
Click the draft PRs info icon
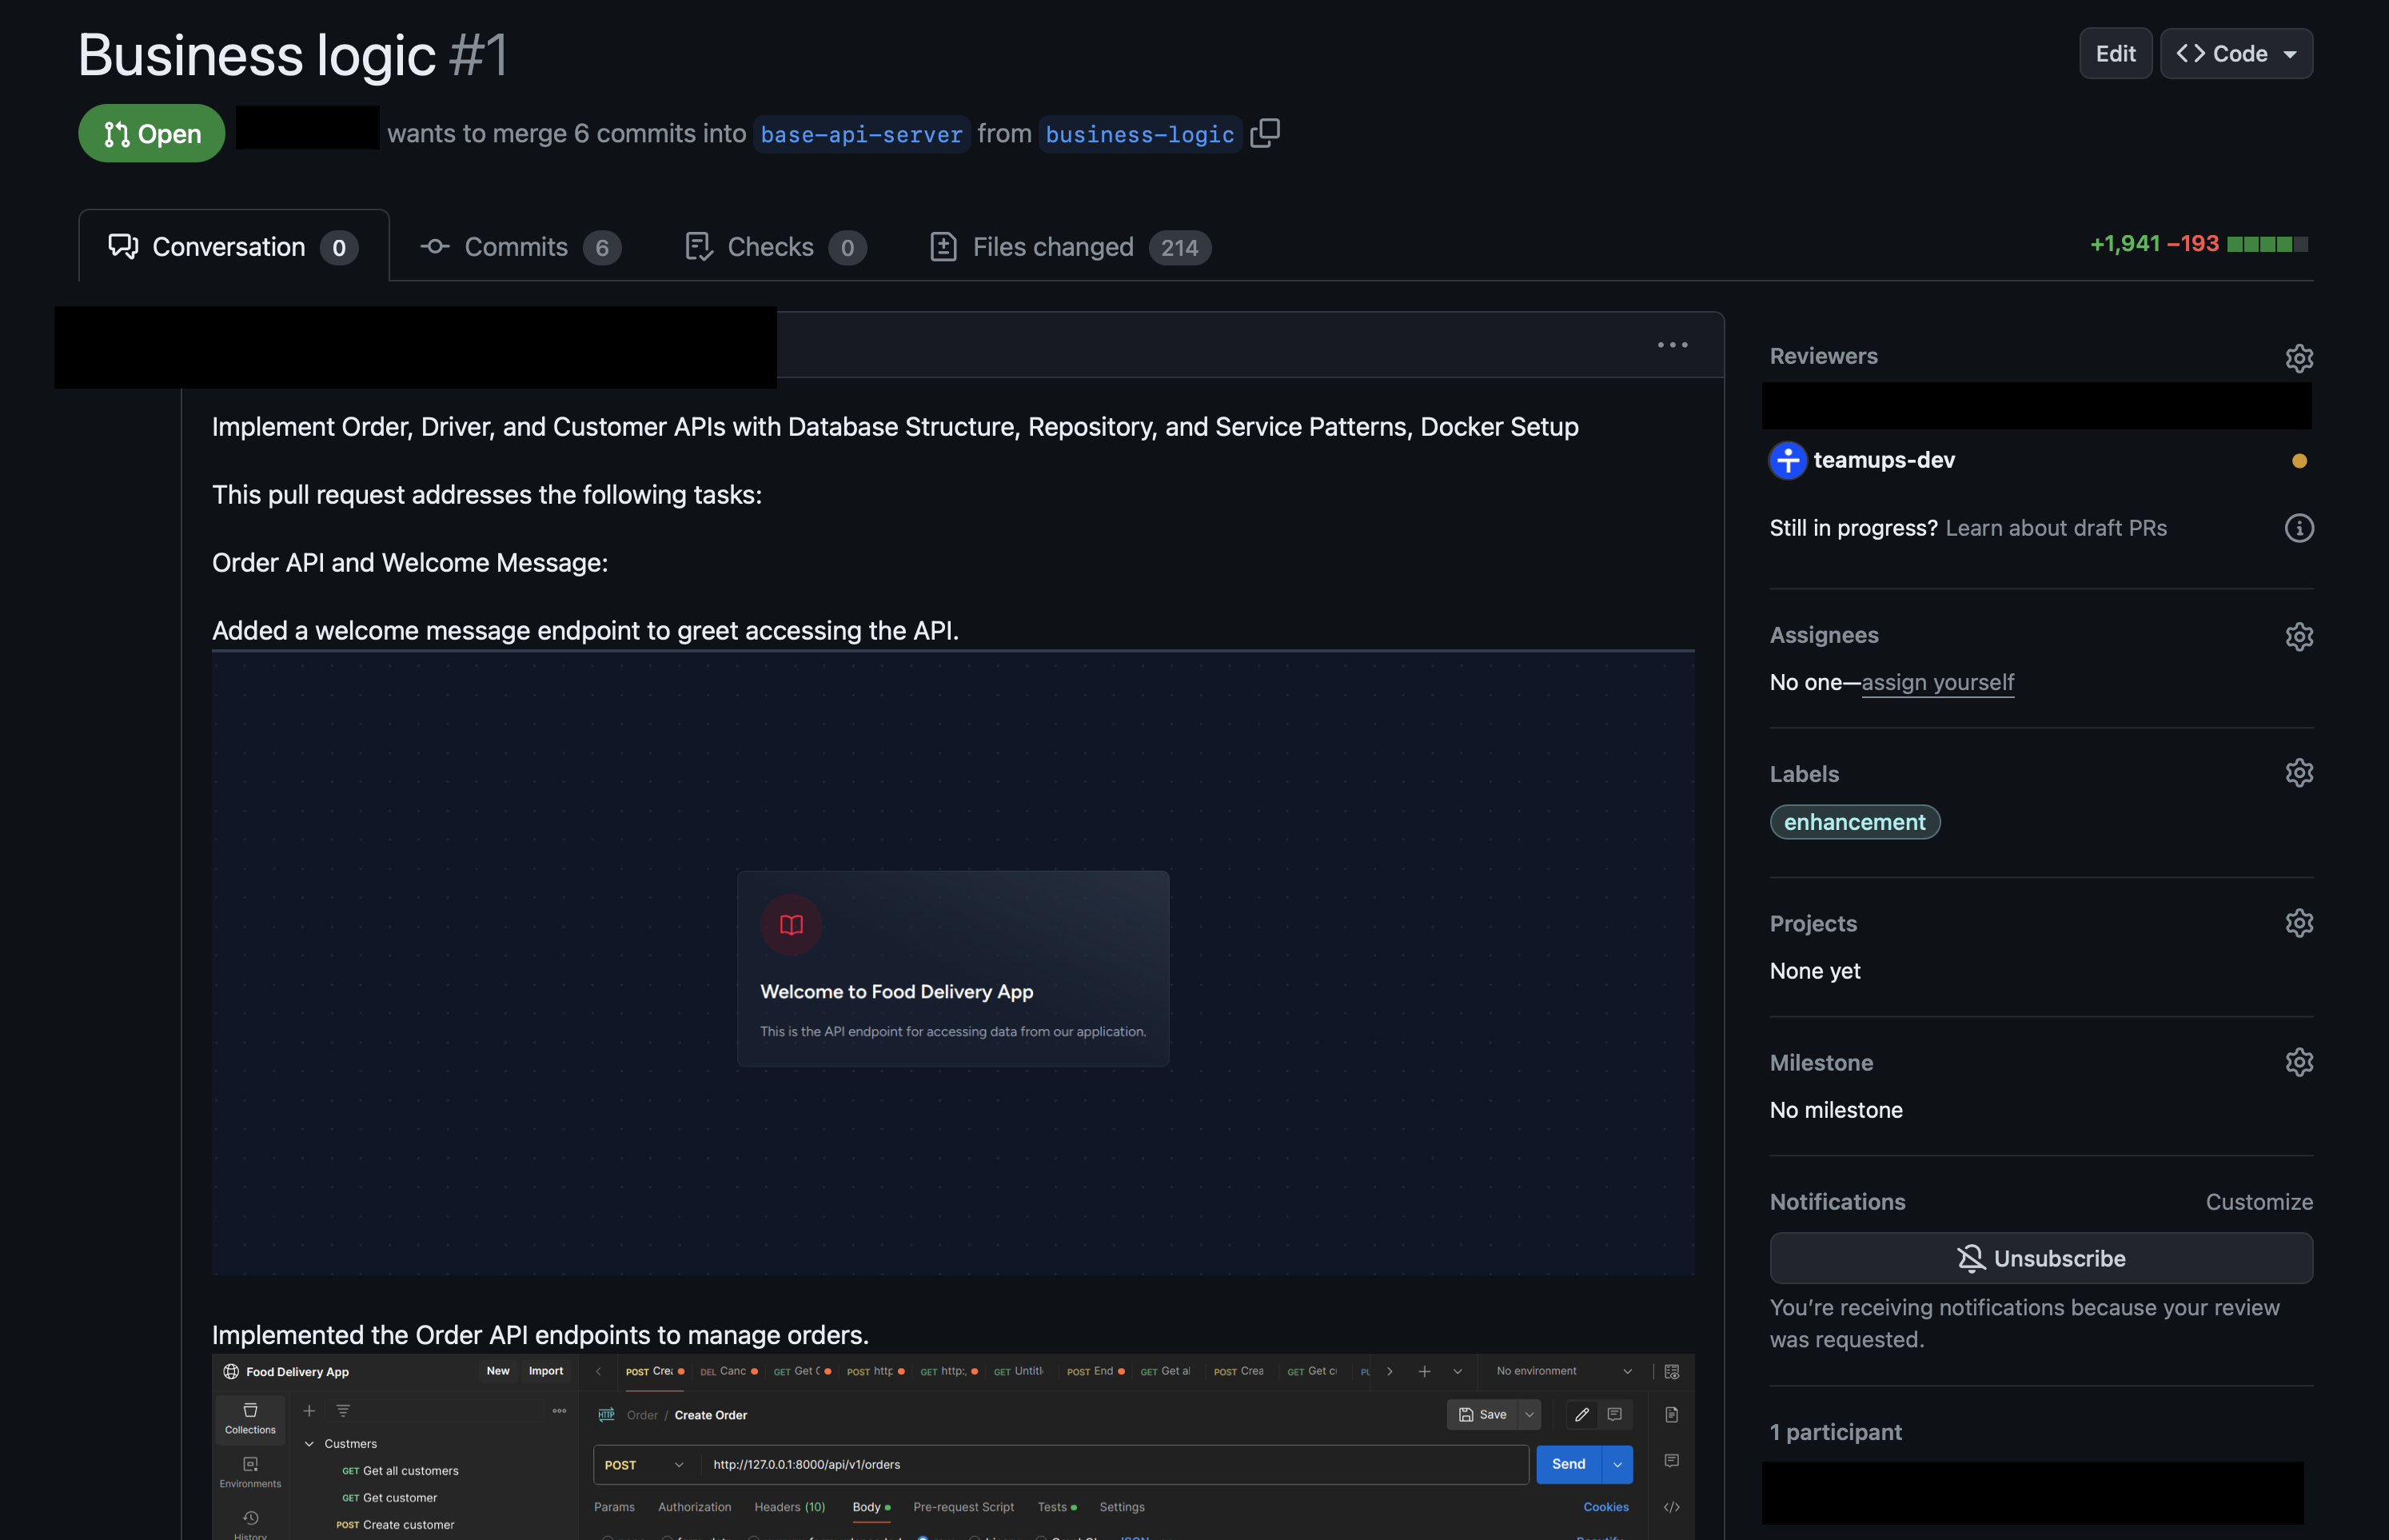2298,528
